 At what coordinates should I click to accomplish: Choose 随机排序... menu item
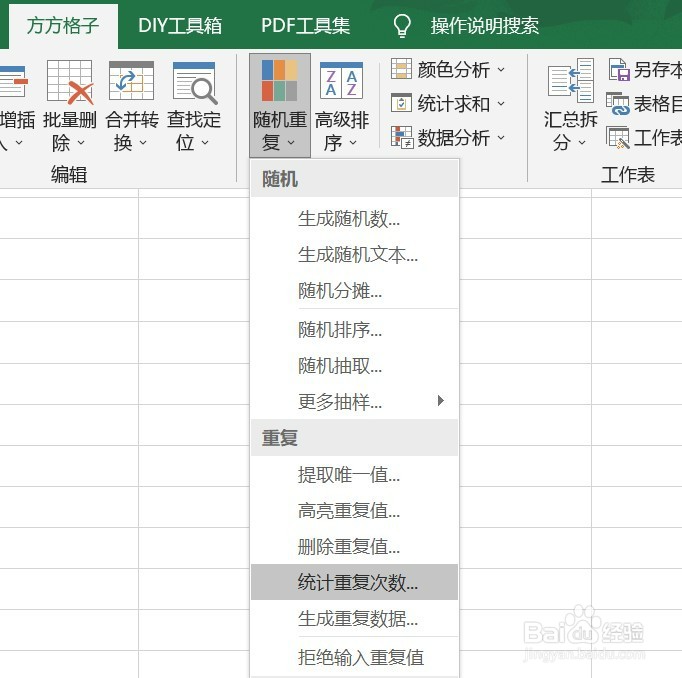coord(354,330)
